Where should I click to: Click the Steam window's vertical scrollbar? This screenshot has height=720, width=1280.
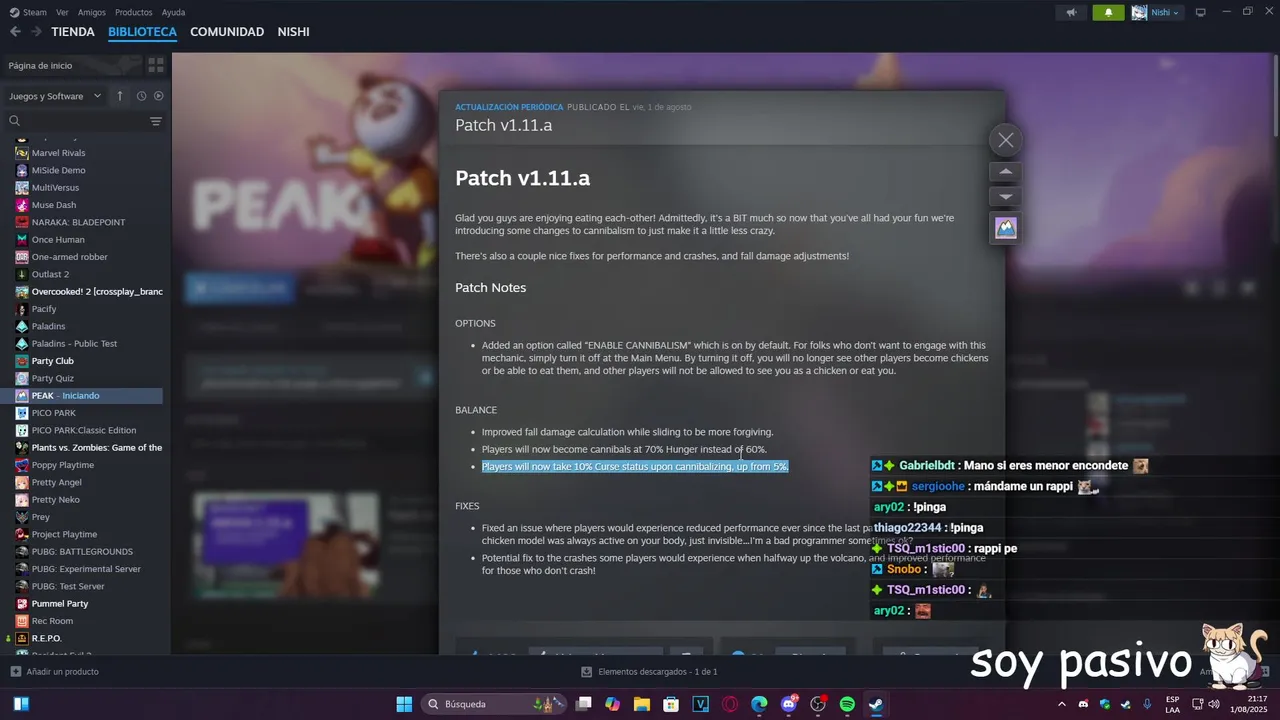point(1275,95)
